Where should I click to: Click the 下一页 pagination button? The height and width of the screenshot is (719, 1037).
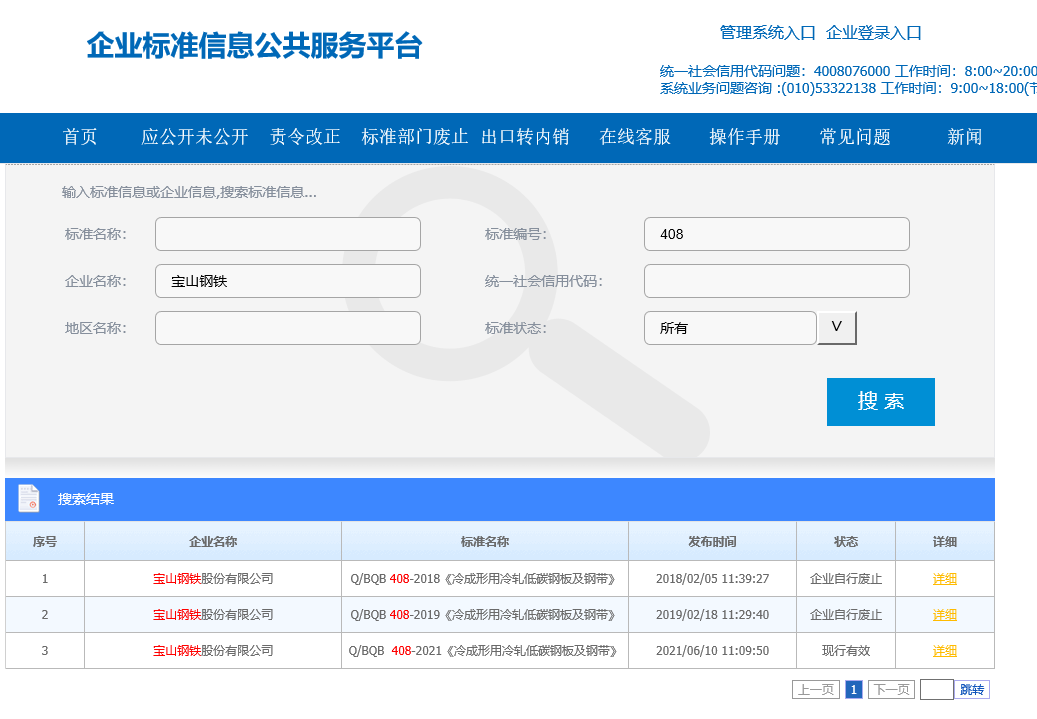click(891, 689)
